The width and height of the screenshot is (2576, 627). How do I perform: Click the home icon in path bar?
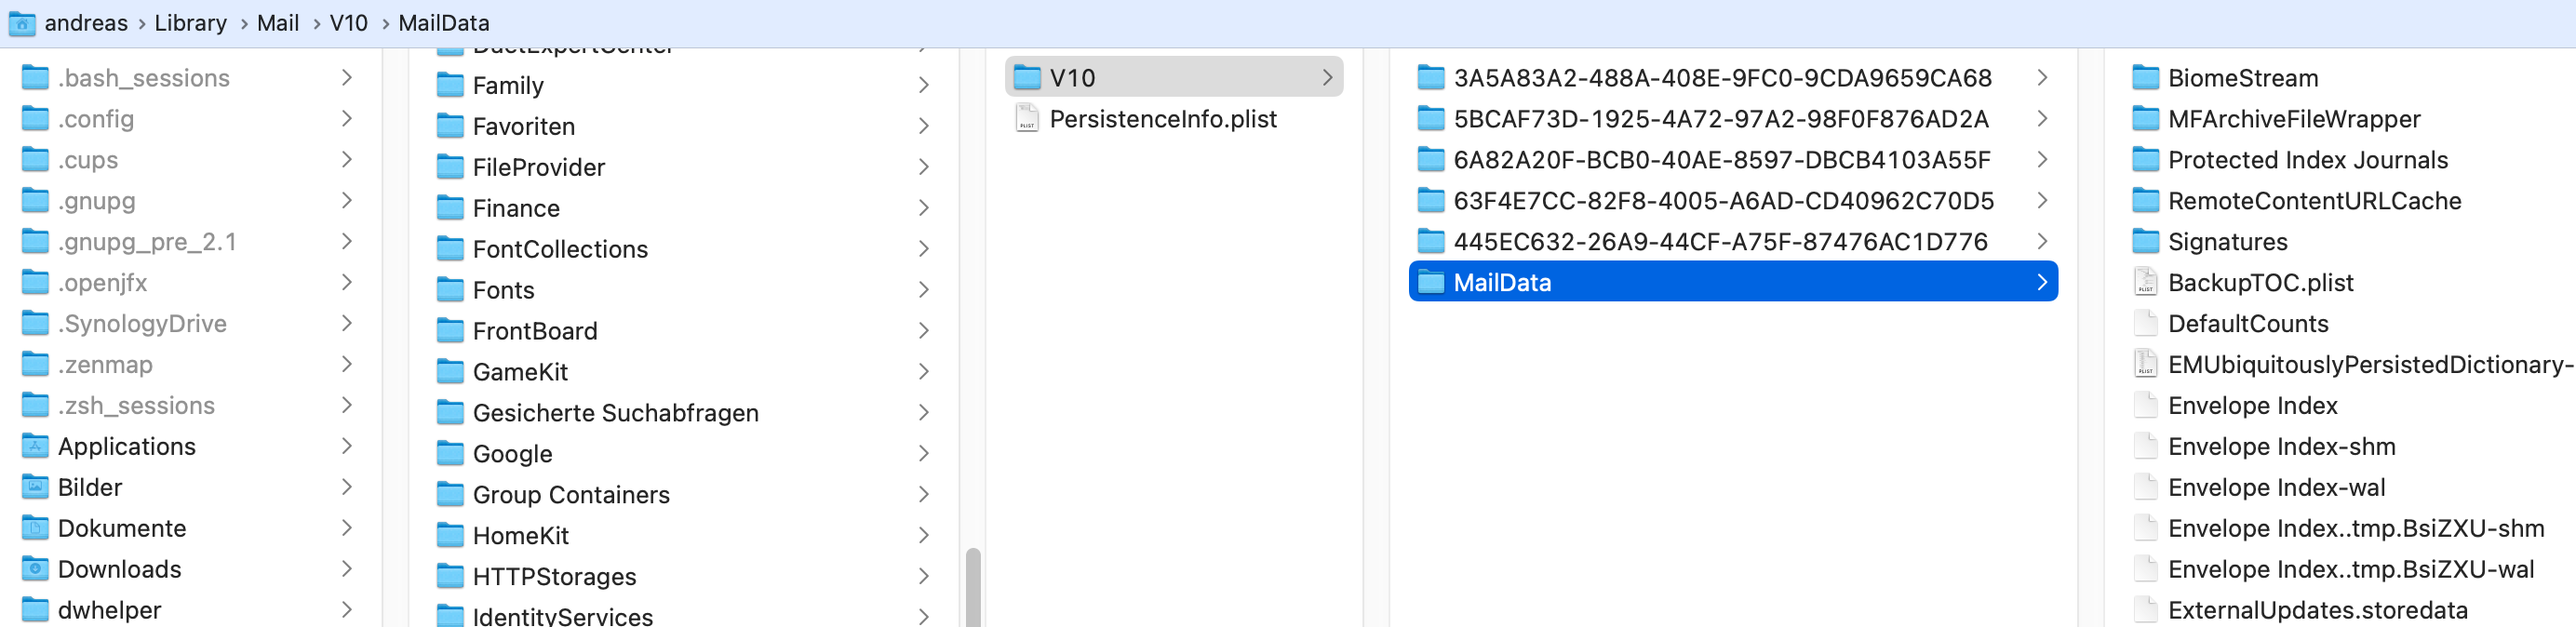tap(21, 23)
